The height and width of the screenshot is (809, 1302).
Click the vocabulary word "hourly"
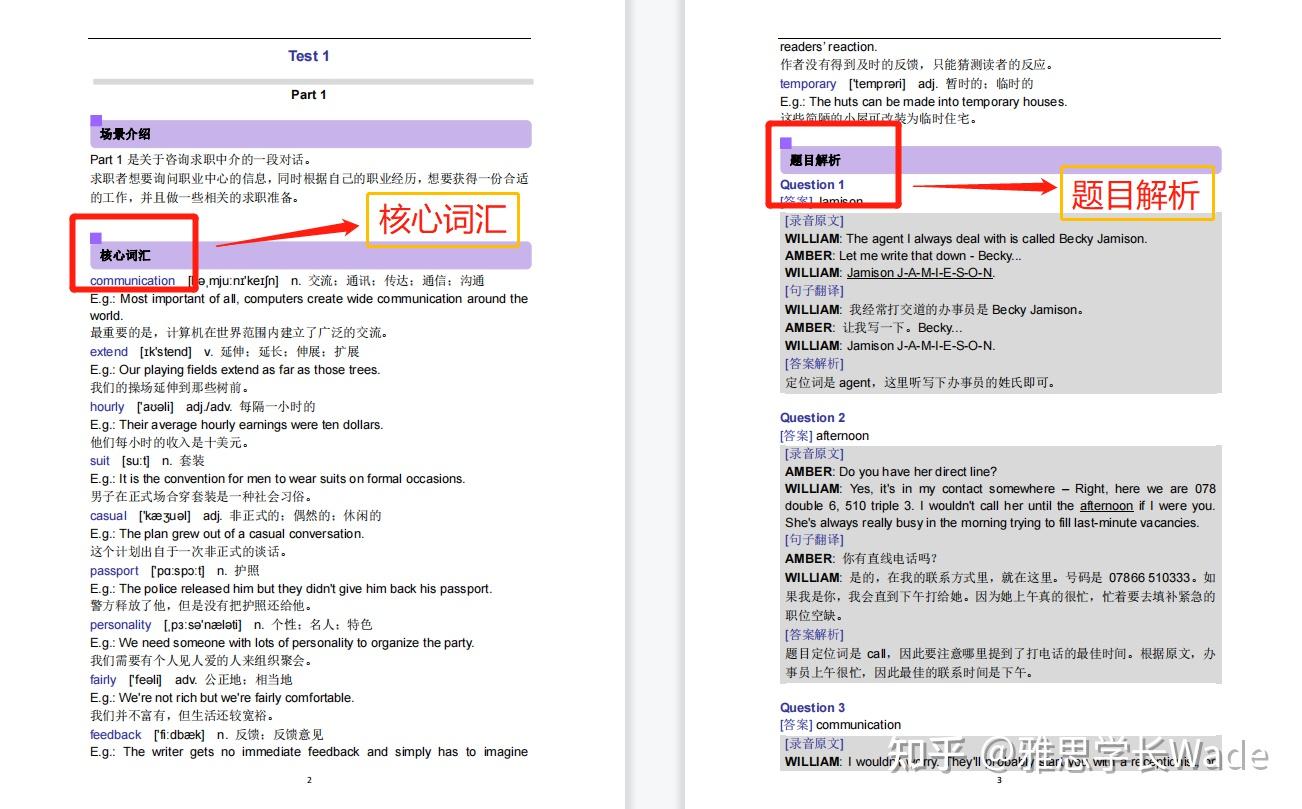(x=107, y=407)
